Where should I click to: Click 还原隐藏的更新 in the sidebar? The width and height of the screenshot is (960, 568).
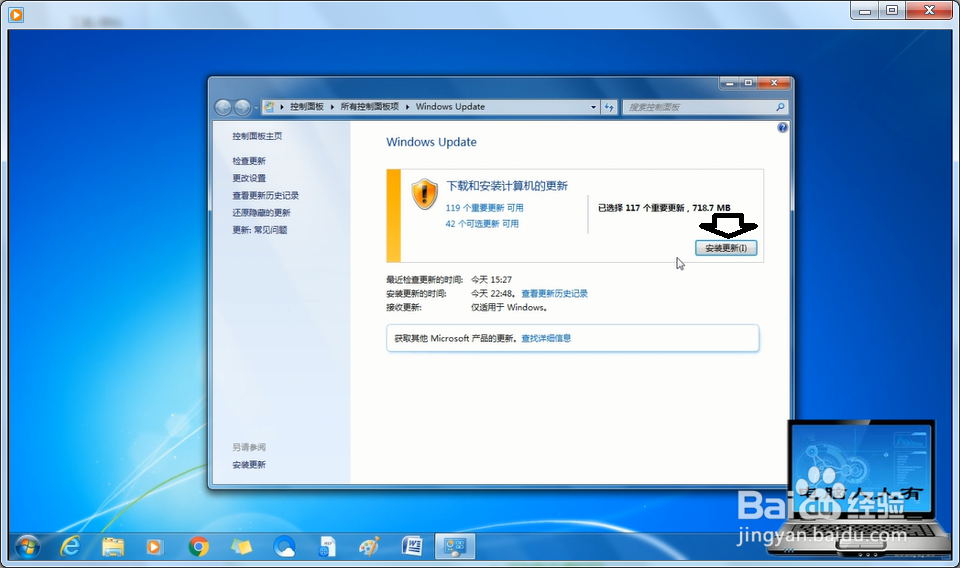[261, 212]
